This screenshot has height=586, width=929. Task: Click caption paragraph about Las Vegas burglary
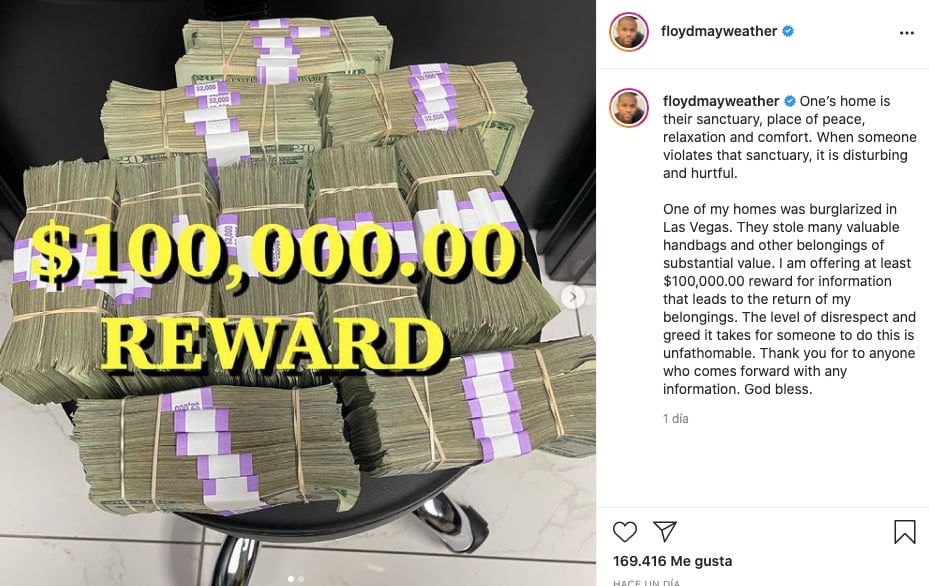[789, 299]
